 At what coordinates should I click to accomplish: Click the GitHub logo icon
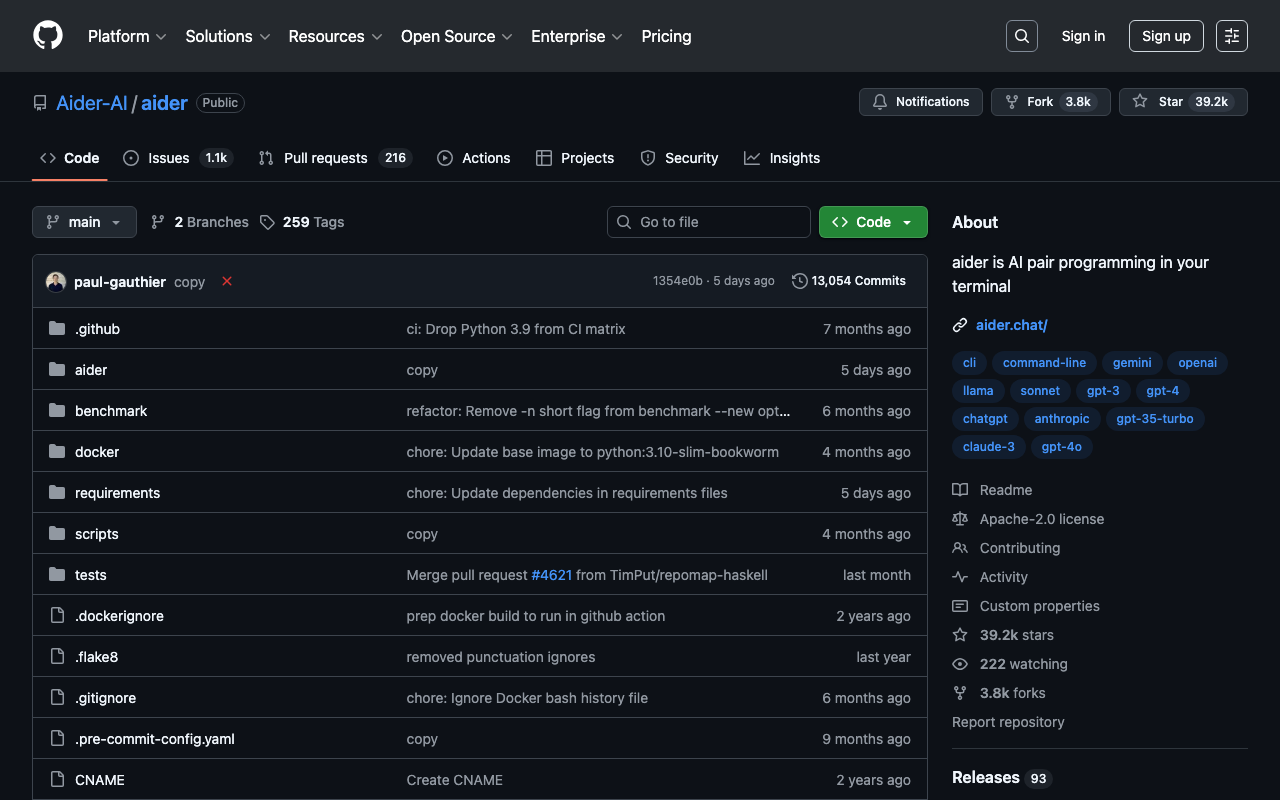pyautogui.click(x=48, y=36)
